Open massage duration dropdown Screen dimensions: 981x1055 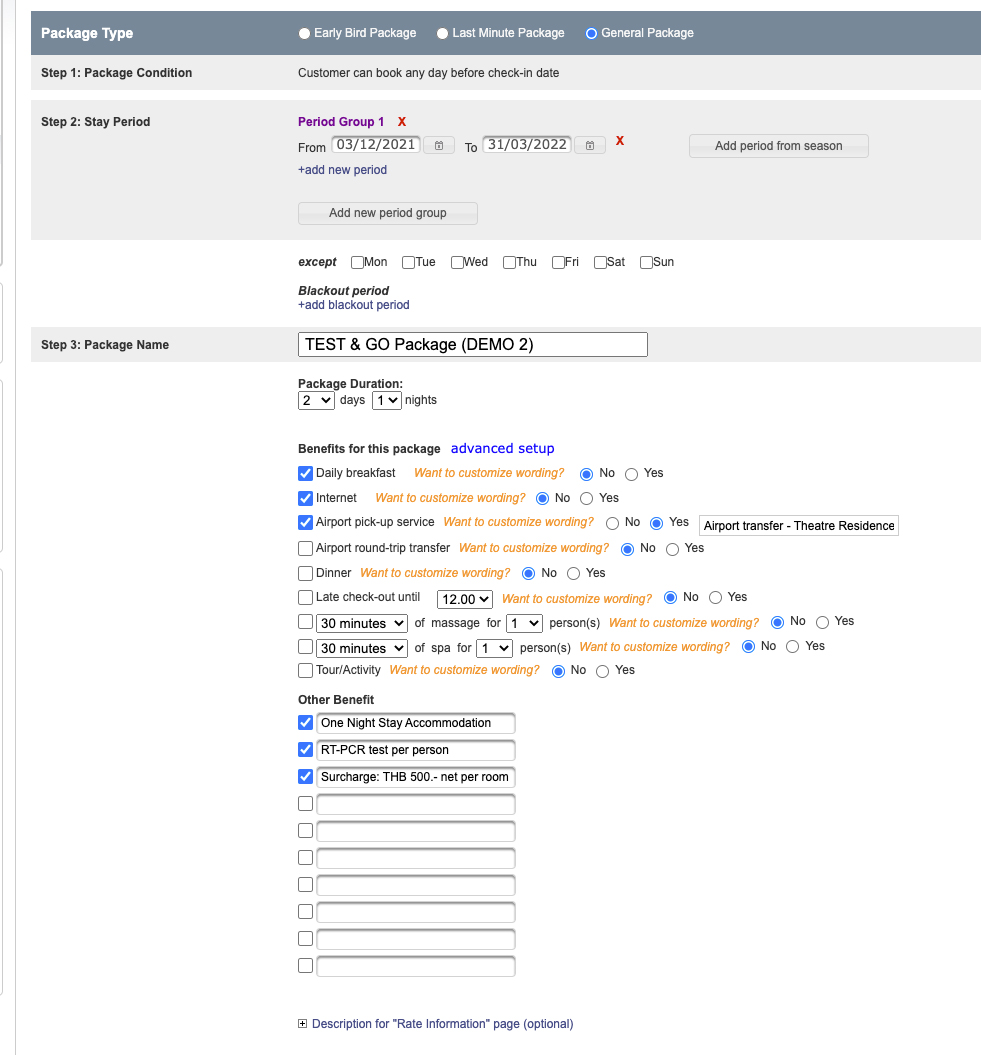[362, 623]
